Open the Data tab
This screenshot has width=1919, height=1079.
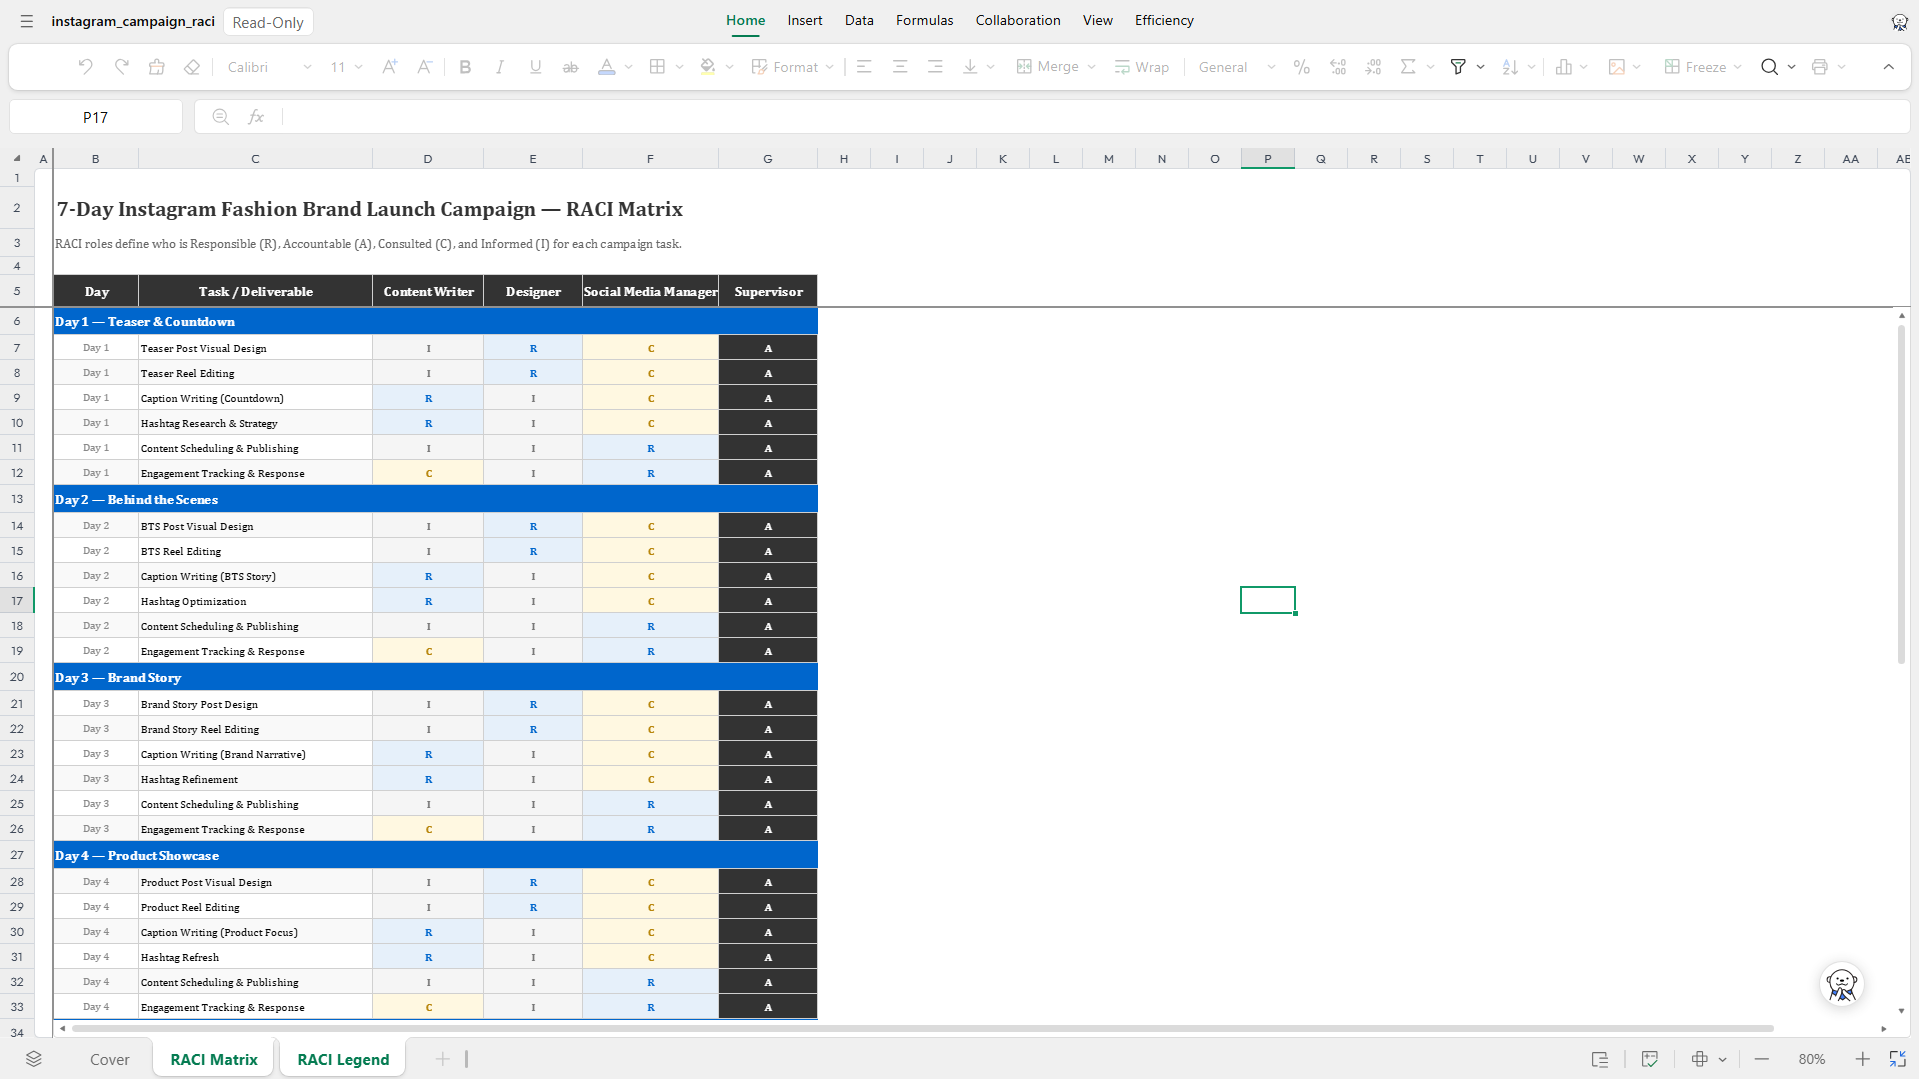859,20
